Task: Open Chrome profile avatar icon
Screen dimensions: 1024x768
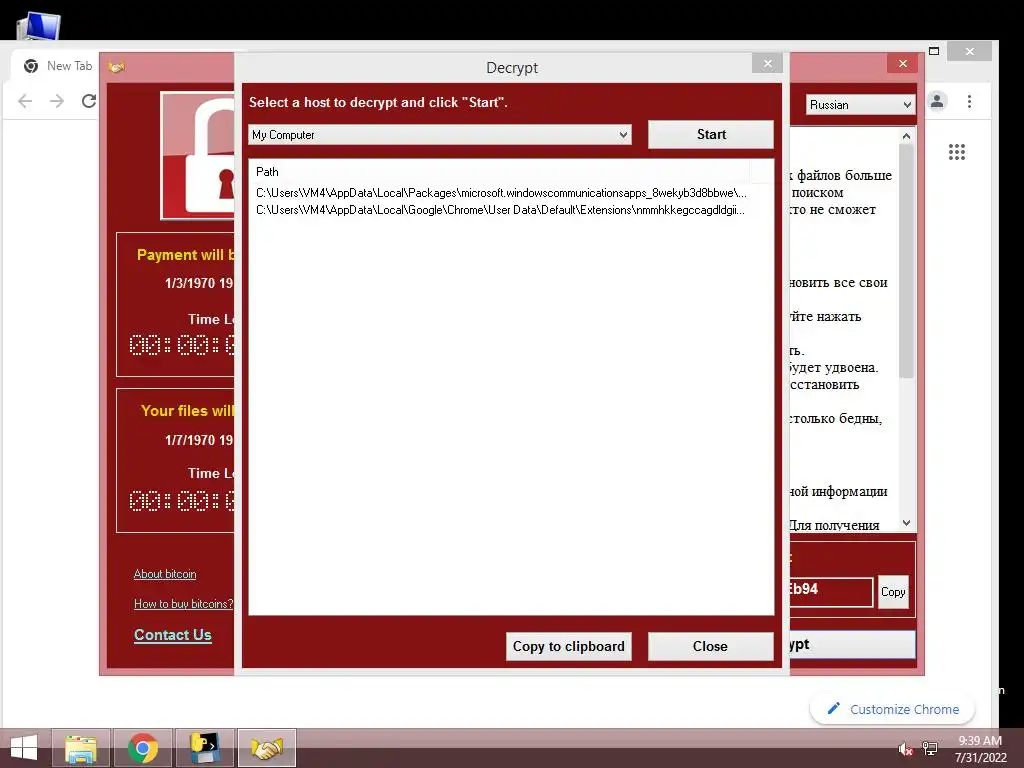Action: coord(937,101)
